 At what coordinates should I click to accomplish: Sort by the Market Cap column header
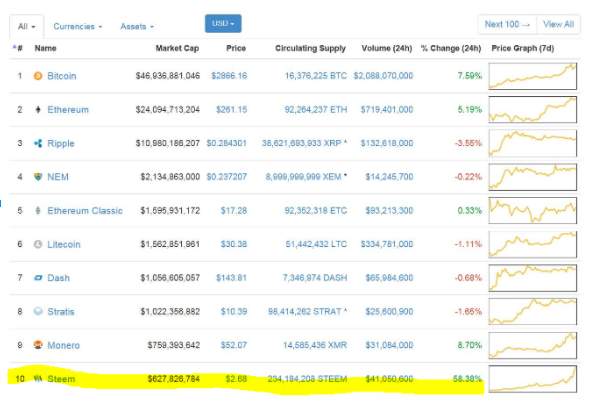click(x=177, y=48)
